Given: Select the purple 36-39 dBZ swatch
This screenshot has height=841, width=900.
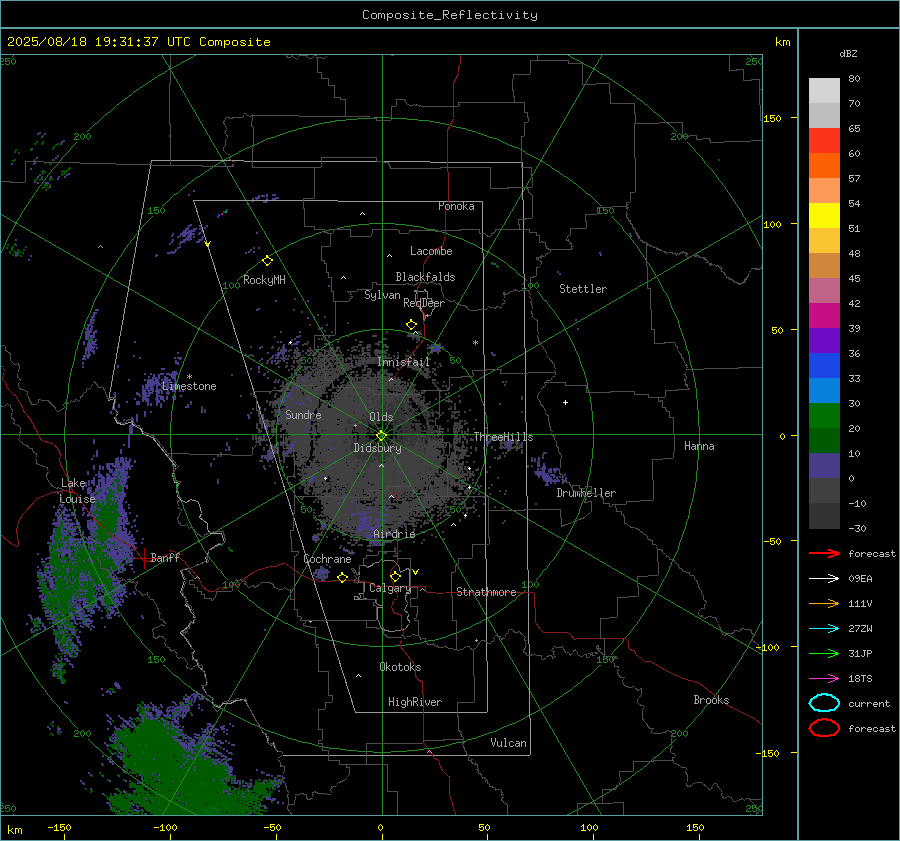Looking at the screenshot, I should (824, 340).
